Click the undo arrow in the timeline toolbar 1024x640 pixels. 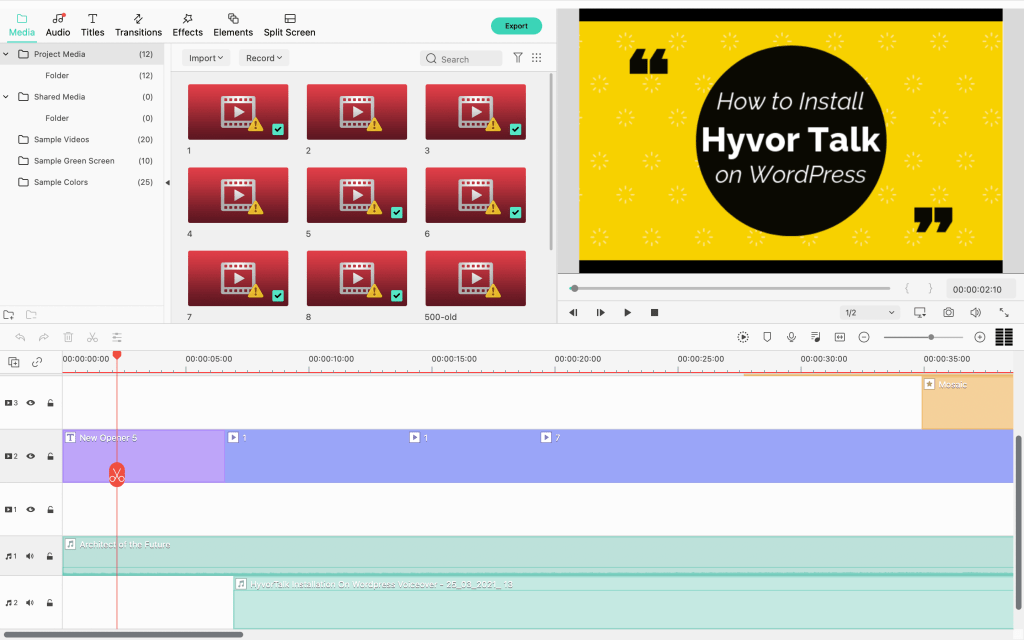coord(20,338)
